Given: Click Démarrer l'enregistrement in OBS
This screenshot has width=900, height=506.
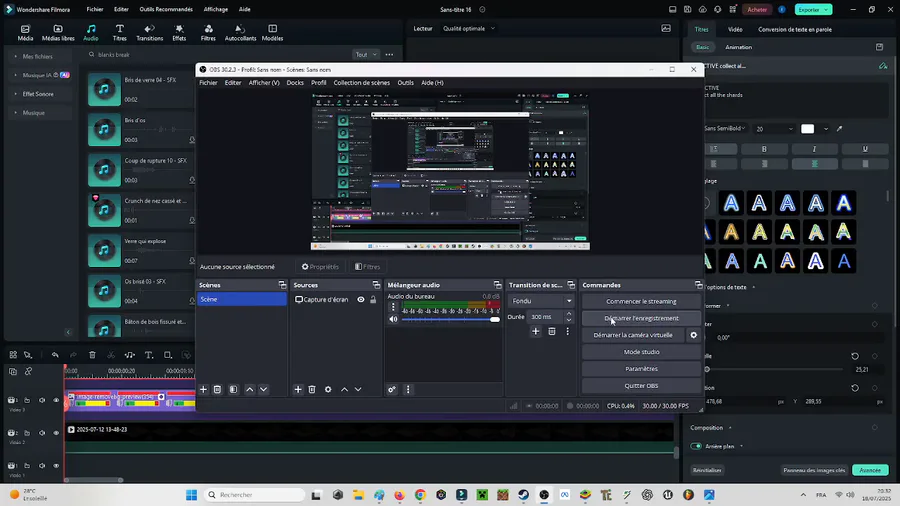Looking at the screenshot, I should (641, 318).
